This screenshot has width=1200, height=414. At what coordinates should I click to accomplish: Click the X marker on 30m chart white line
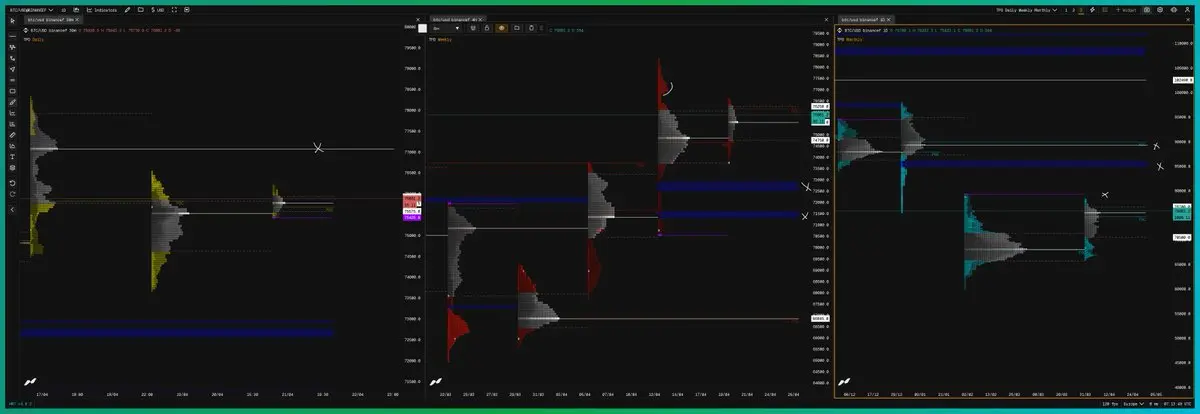[318, 148]
